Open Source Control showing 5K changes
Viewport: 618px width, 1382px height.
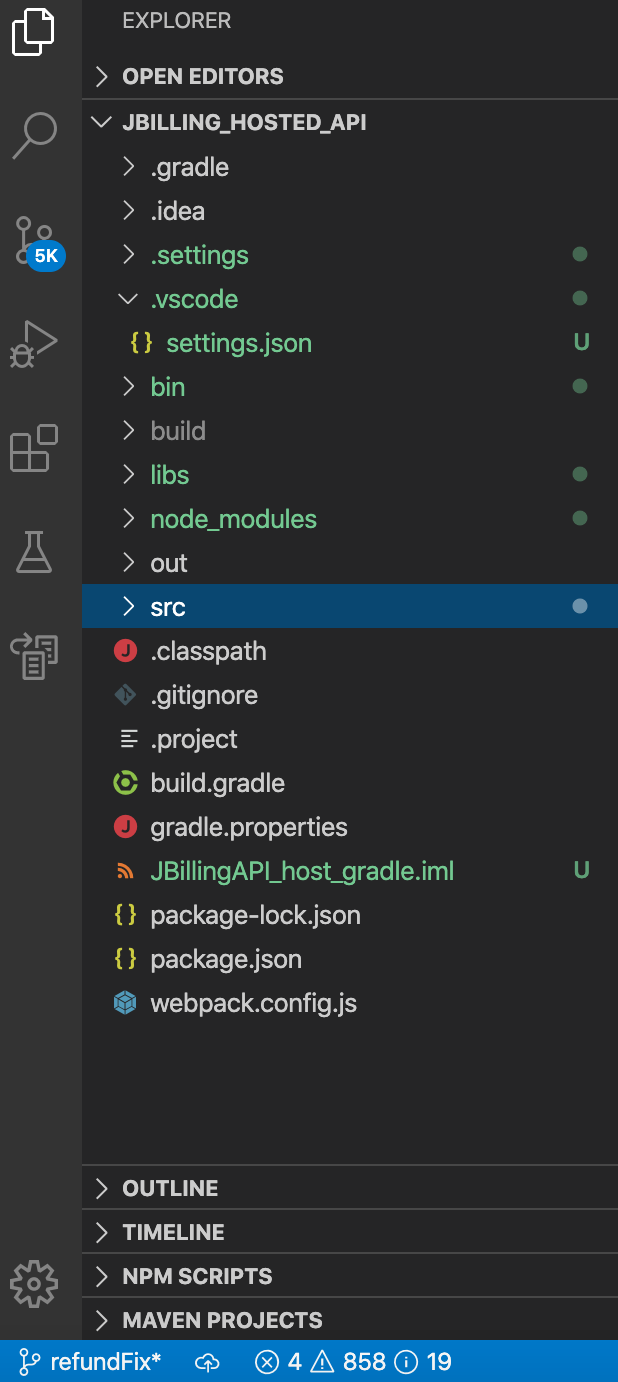pos(35,240)
